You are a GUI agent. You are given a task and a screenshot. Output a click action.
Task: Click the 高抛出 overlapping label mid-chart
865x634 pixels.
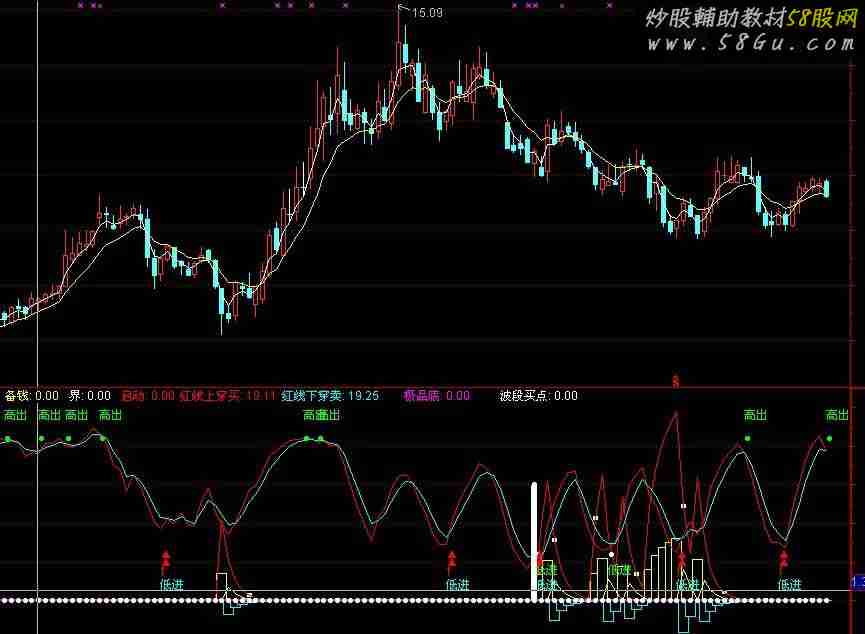coord(322,415)
